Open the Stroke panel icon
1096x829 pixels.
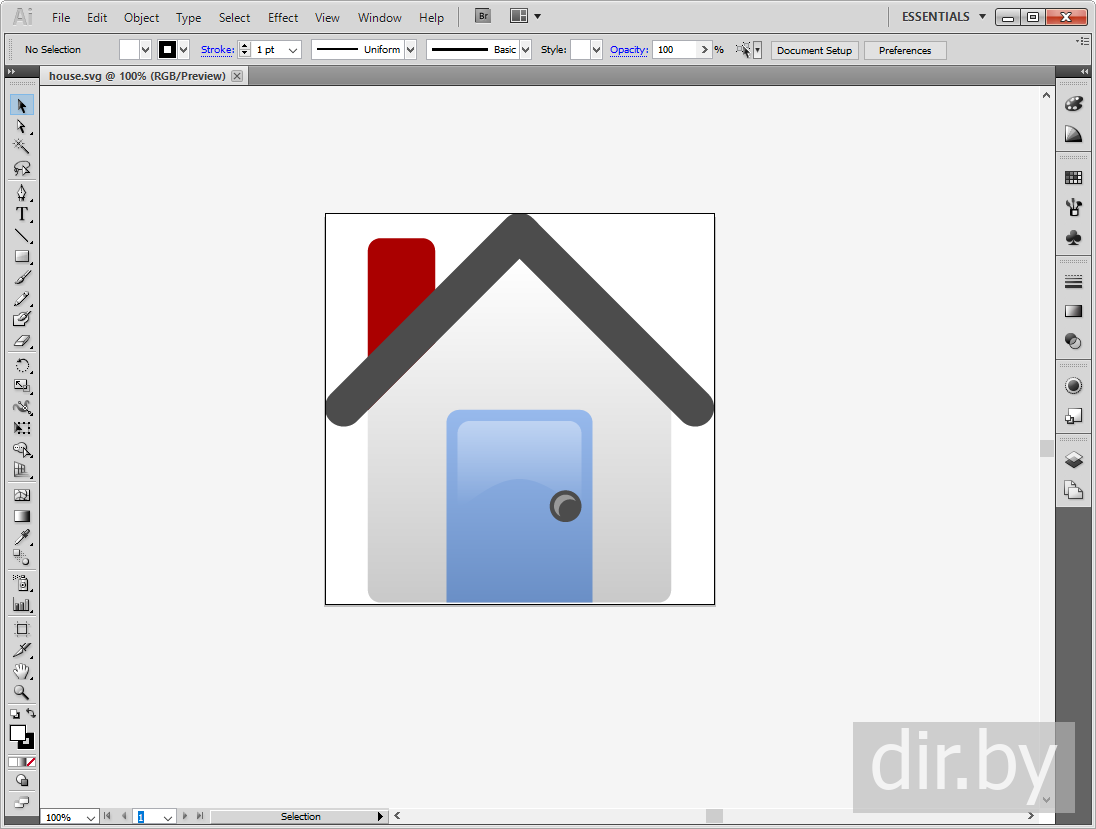pyautogui.click(x=1074, y=281)
